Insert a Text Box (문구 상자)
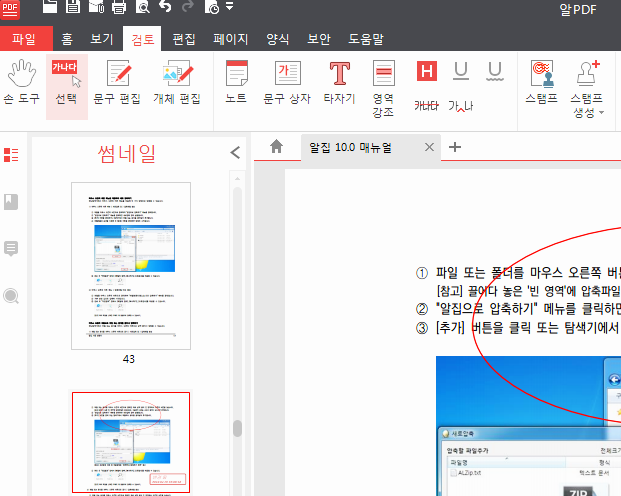This screenshot has height=496, width=621. (288, 82)
